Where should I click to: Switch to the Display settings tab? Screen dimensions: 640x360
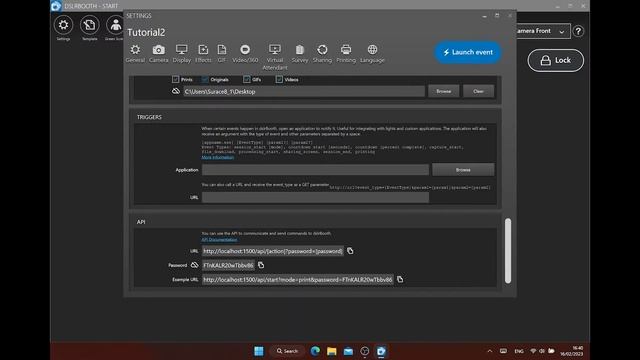click(182, 53)
